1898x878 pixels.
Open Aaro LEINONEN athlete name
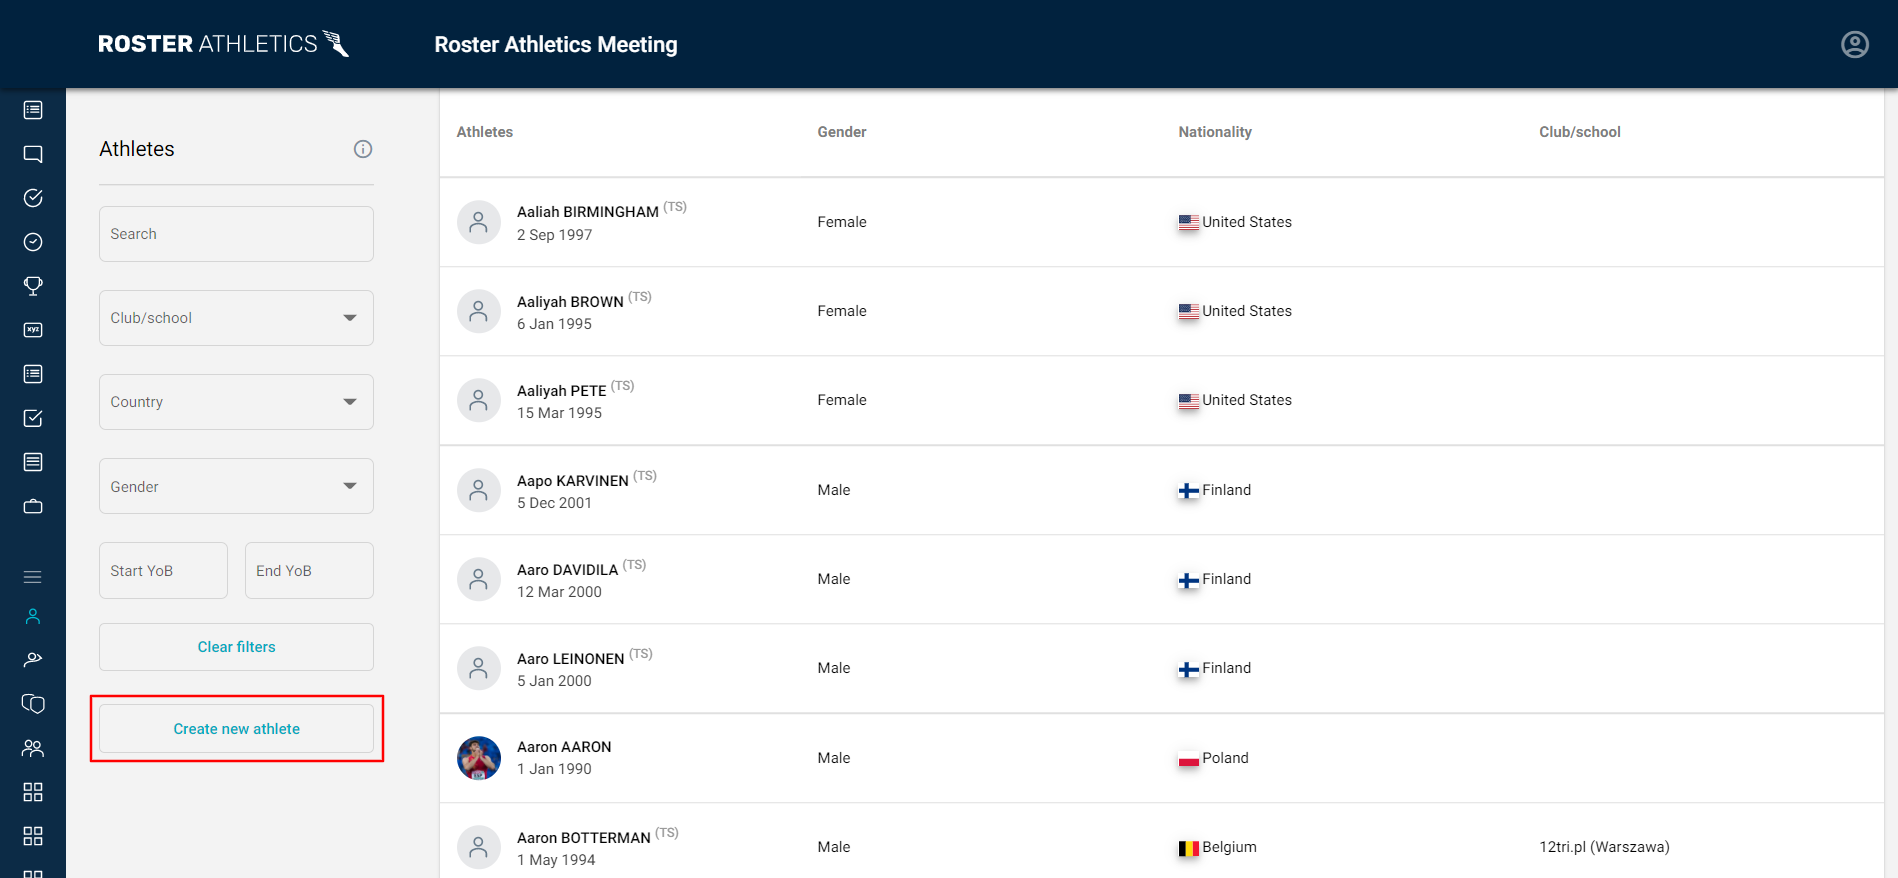570,659
